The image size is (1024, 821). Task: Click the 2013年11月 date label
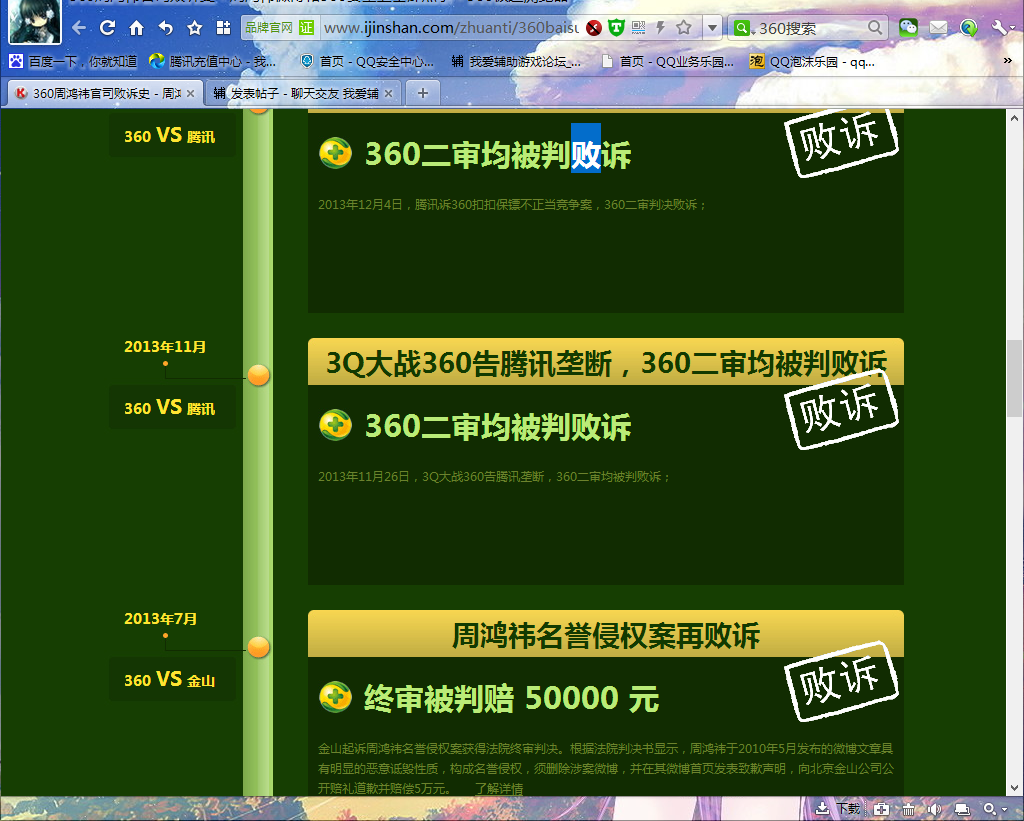click(165, 347)
